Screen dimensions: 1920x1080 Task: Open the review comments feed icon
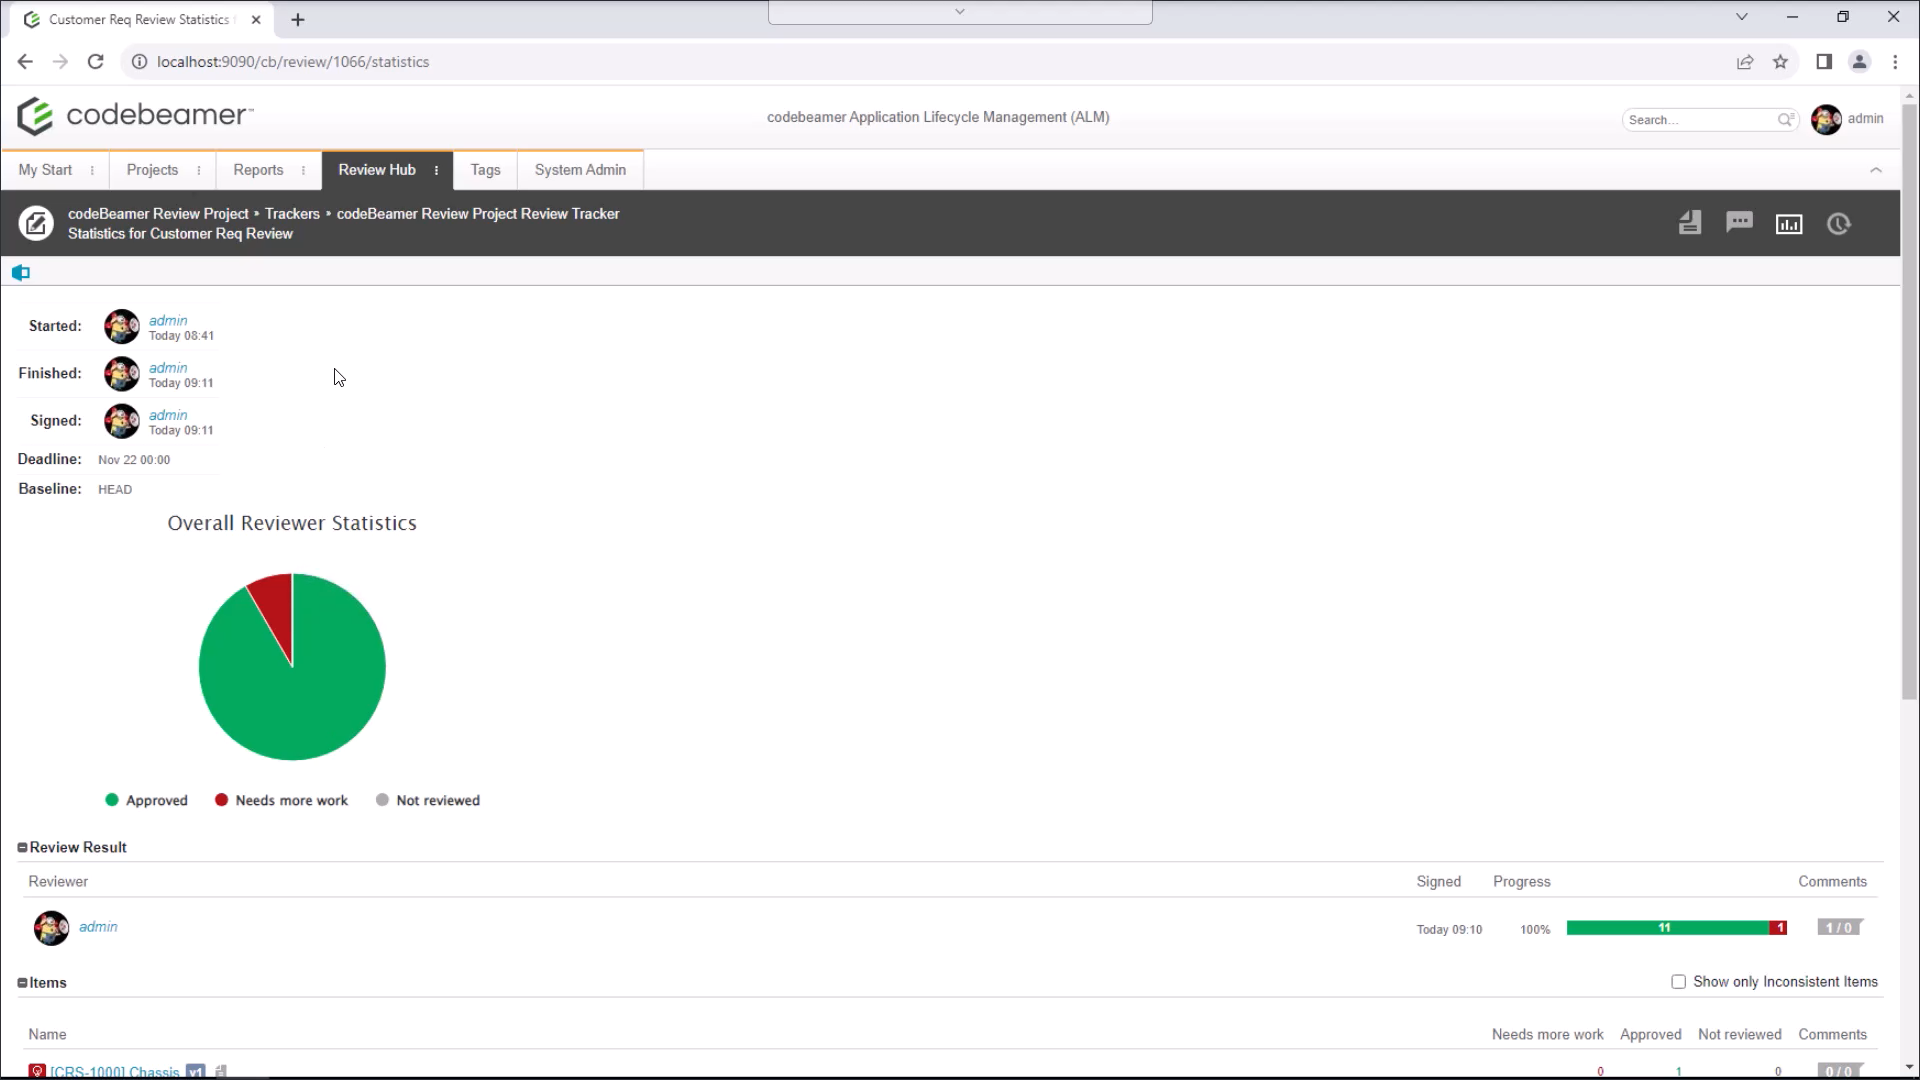(x=1740, y=222)
